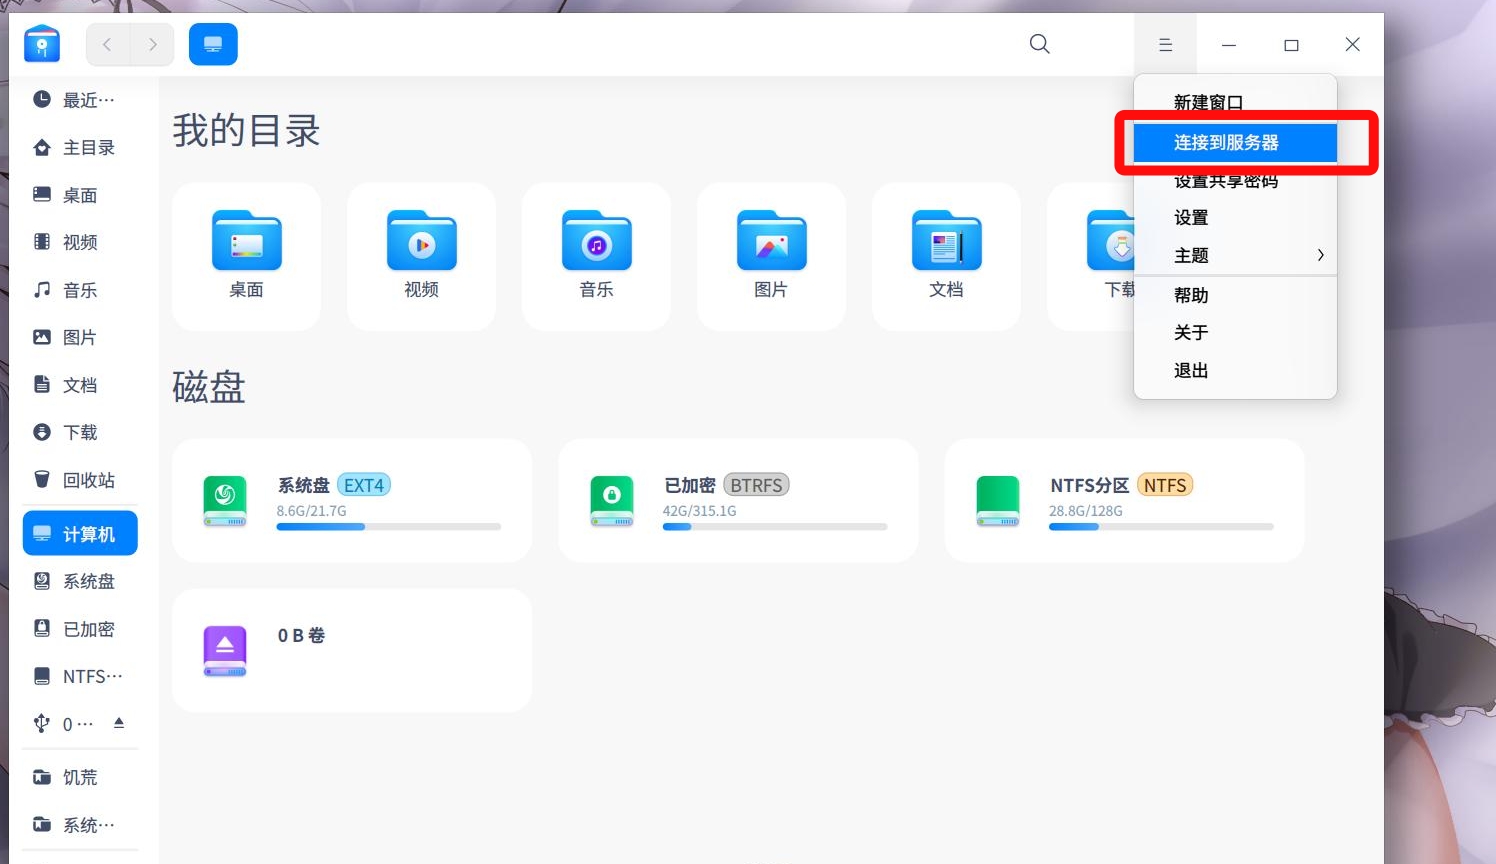Click the file manager logo in title bar

[x=42, y=44]
